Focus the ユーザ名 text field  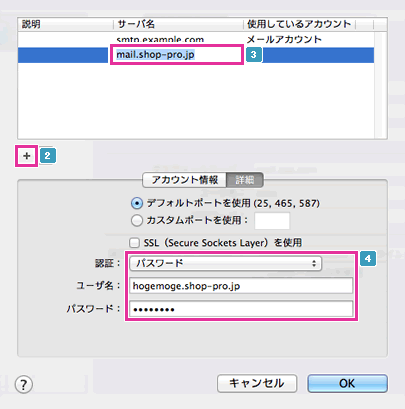pyautogui.click(x=241, y=286)
